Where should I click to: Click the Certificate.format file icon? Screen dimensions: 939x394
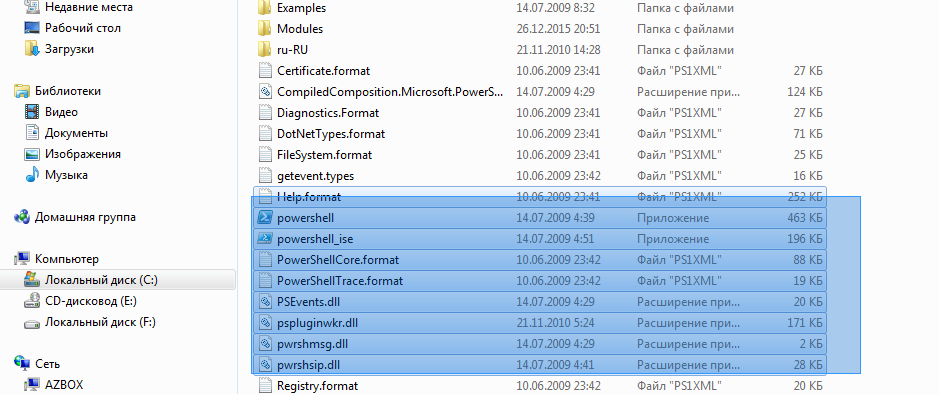click(x=265, y=71)
